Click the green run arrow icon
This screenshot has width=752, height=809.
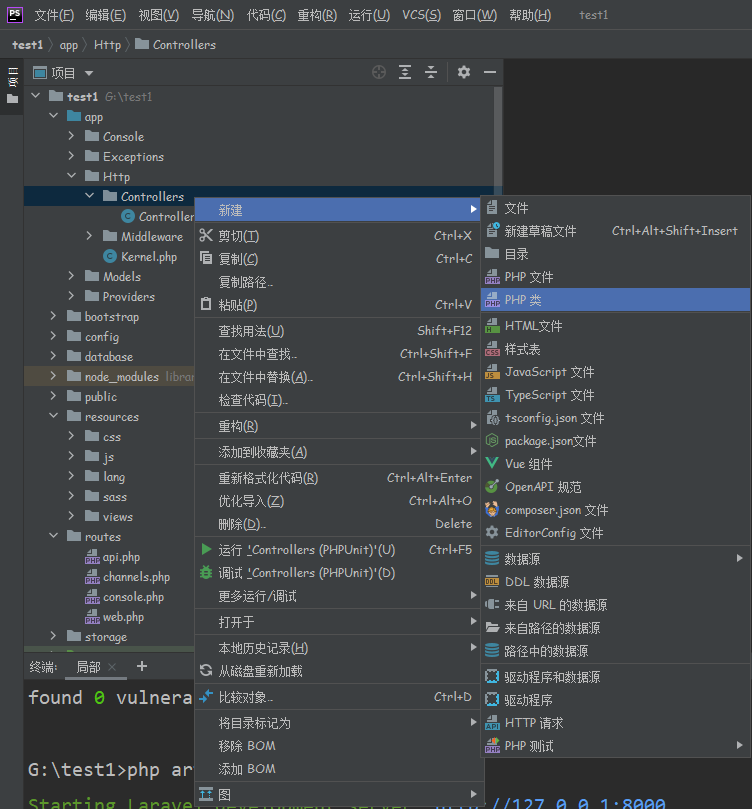click(206, 549)
